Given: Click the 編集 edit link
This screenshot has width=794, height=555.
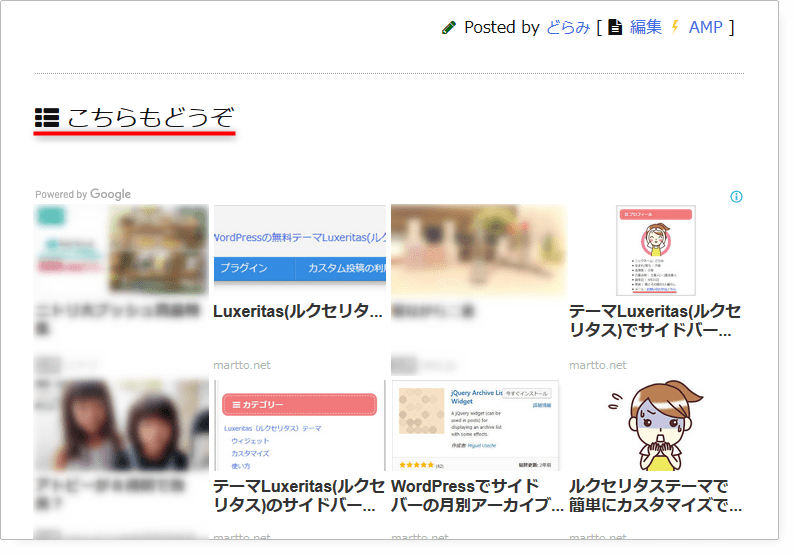Looking at the screenshot, I should [646, 27].
